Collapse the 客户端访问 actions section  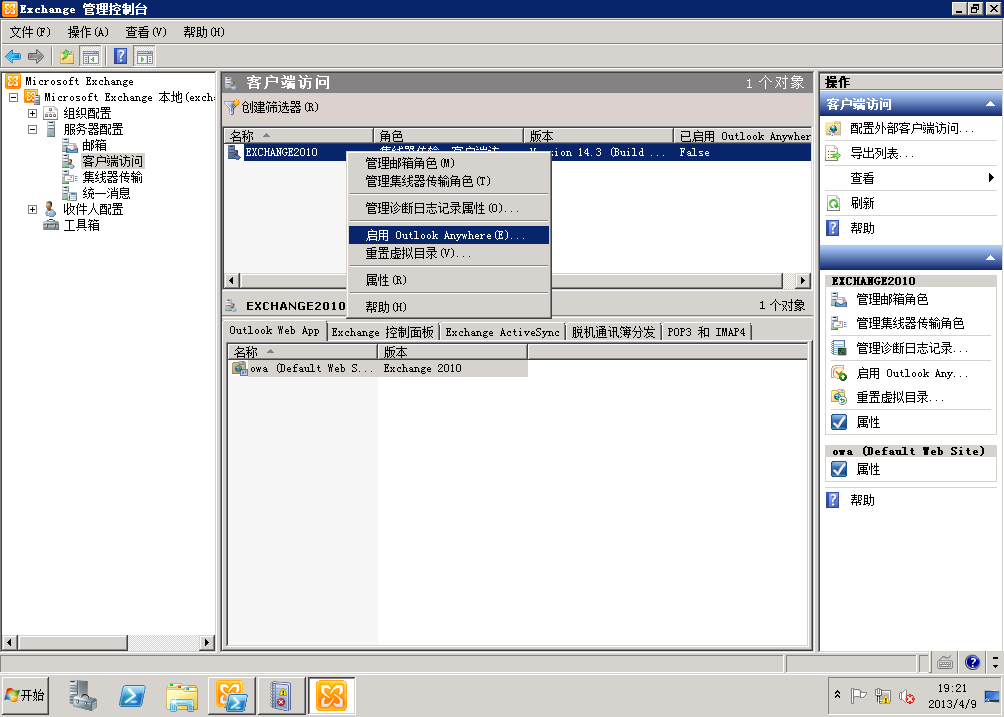pos(990,104)
